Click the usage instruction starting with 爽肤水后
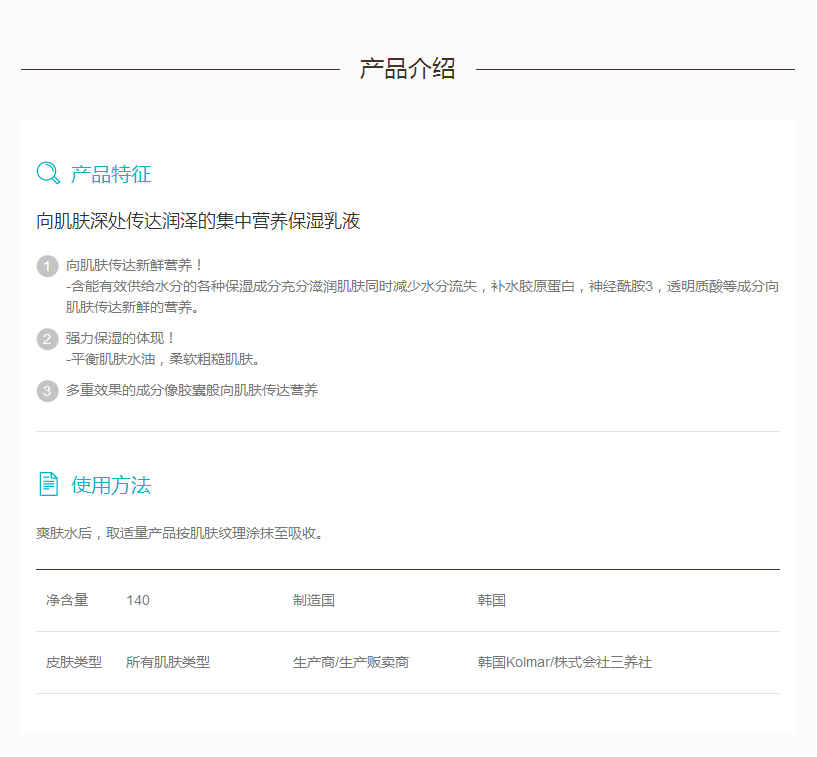Viewport: 817px width, 757px height. [x=180, y=533]
